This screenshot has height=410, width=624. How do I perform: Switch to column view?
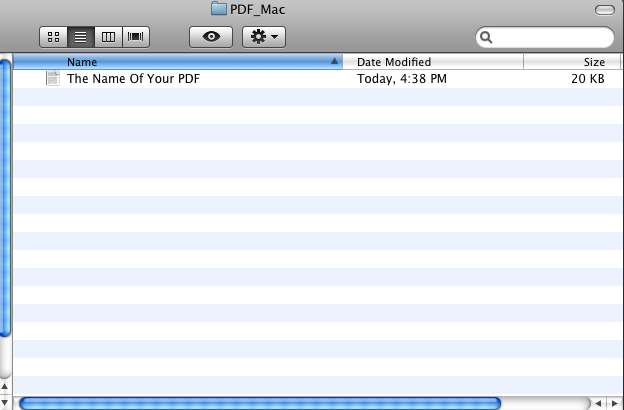108,37
